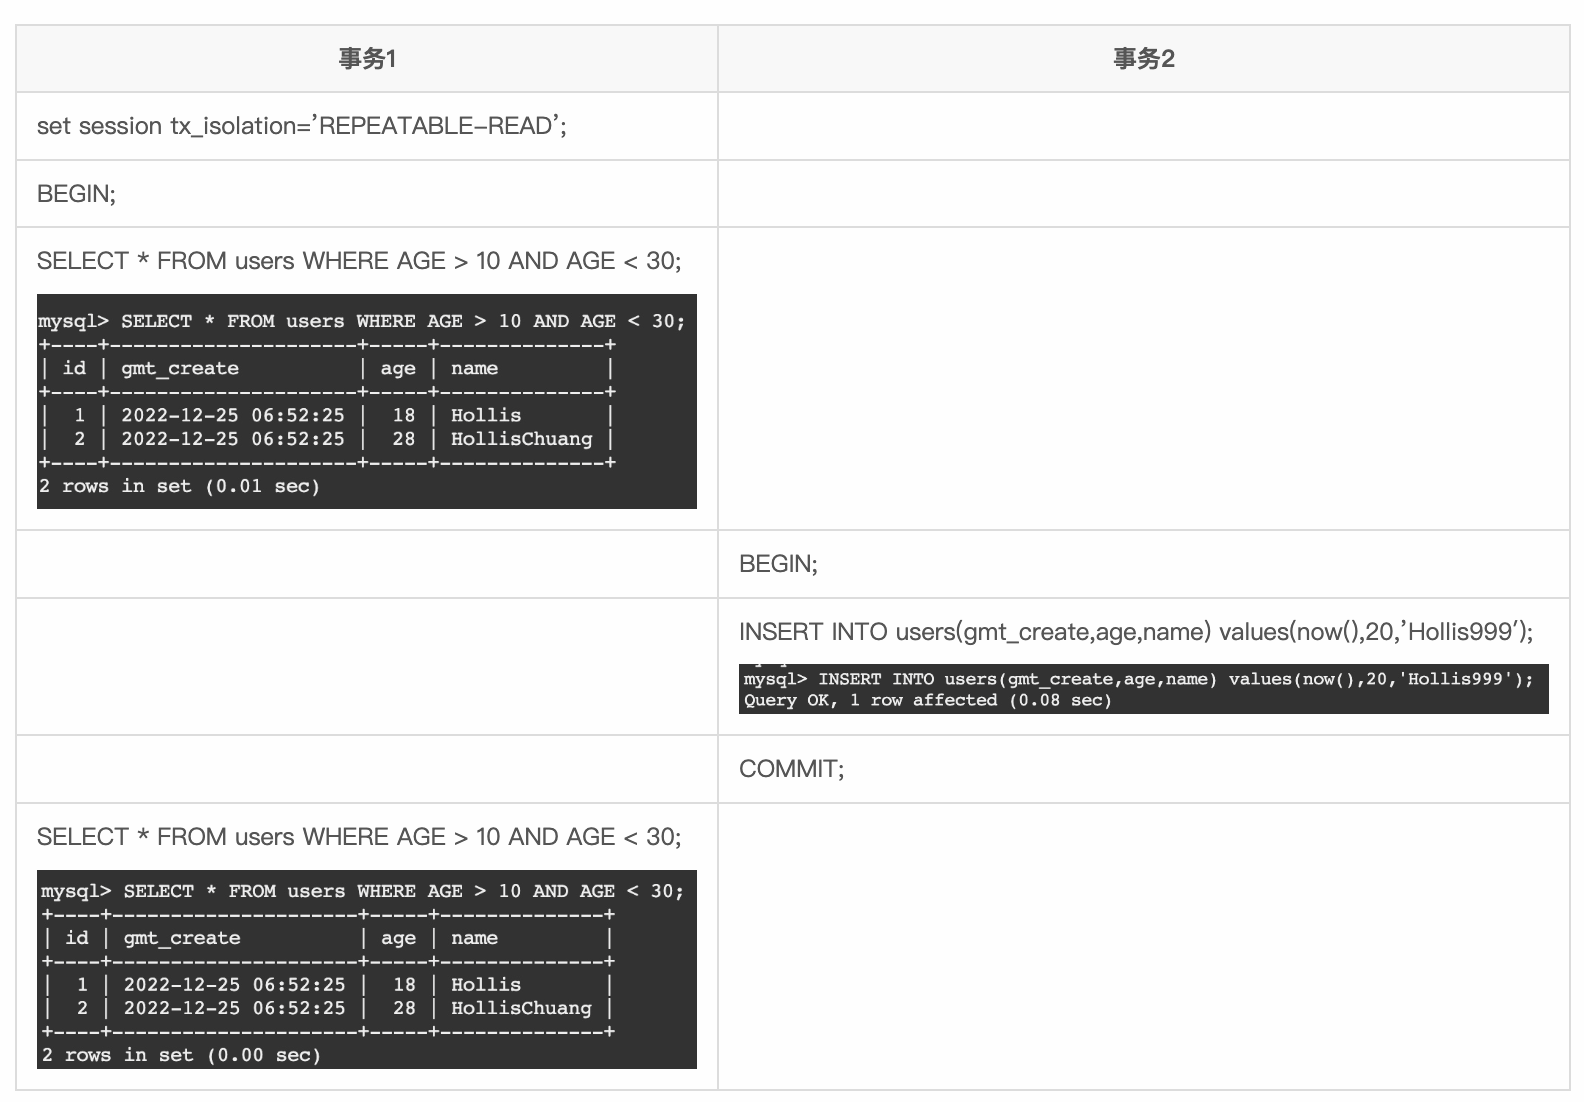Click the 事务1 column header
This screenshot has width=1584, height=1102.
pos(366,59)
